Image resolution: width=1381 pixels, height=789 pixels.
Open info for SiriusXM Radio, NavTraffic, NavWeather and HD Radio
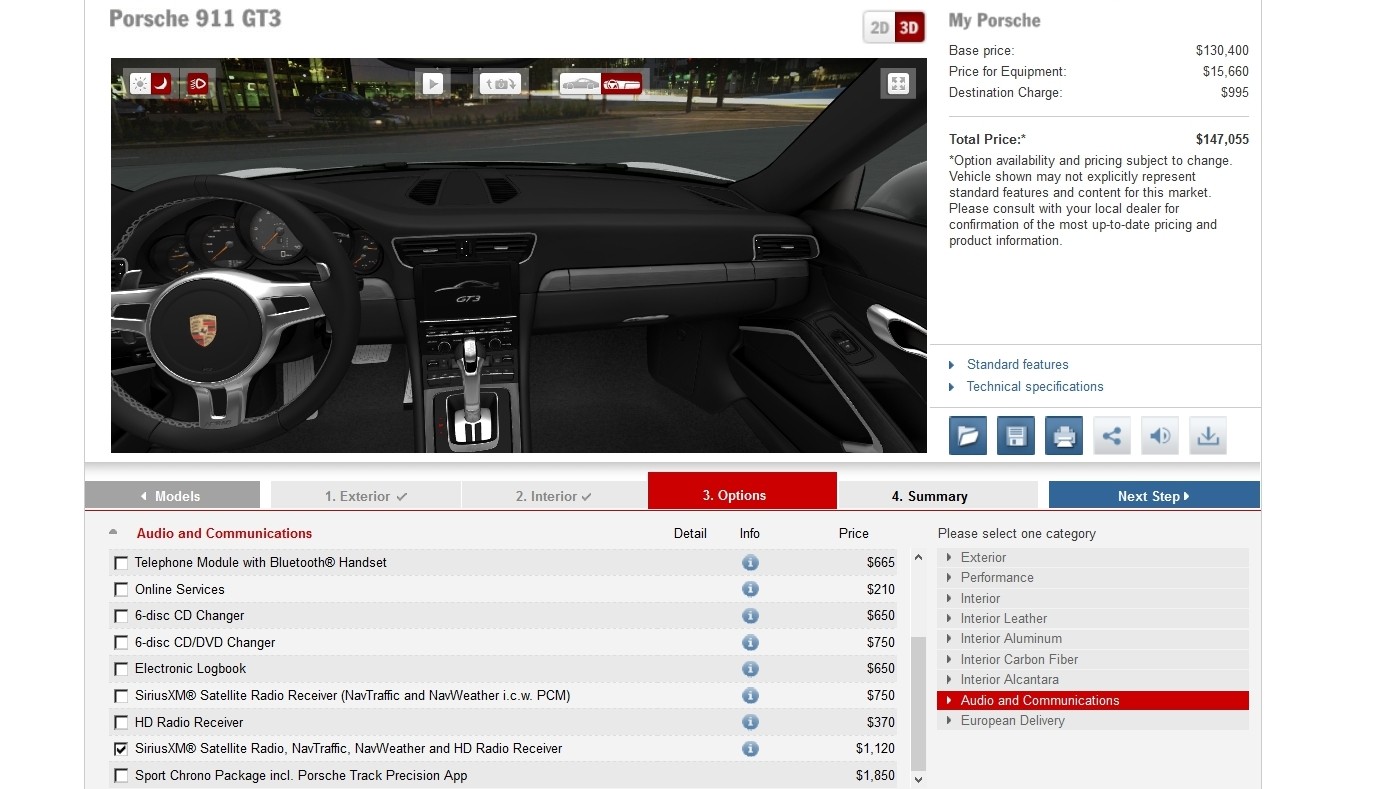coord(750,748)
